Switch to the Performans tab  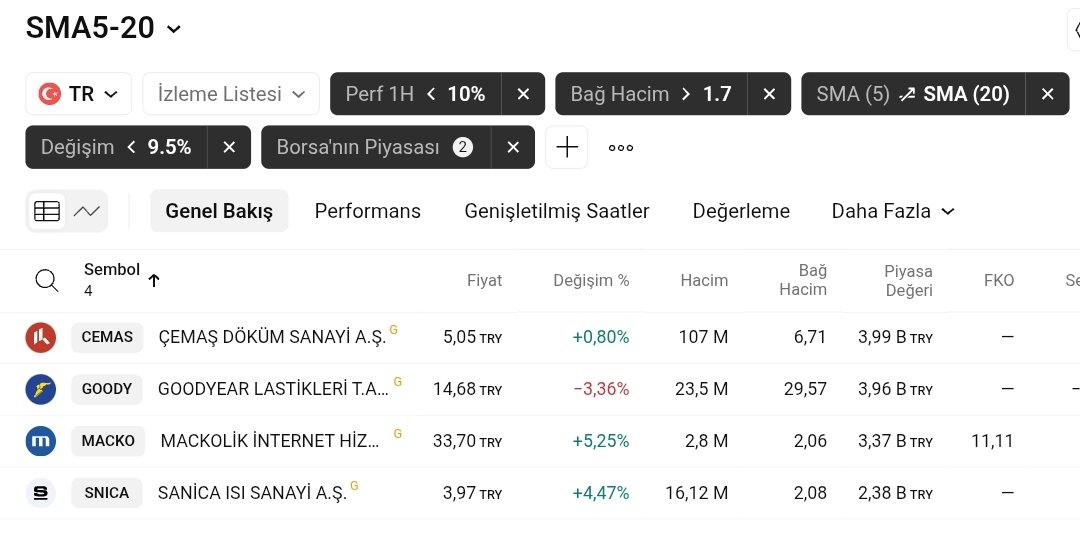point(367,211)
